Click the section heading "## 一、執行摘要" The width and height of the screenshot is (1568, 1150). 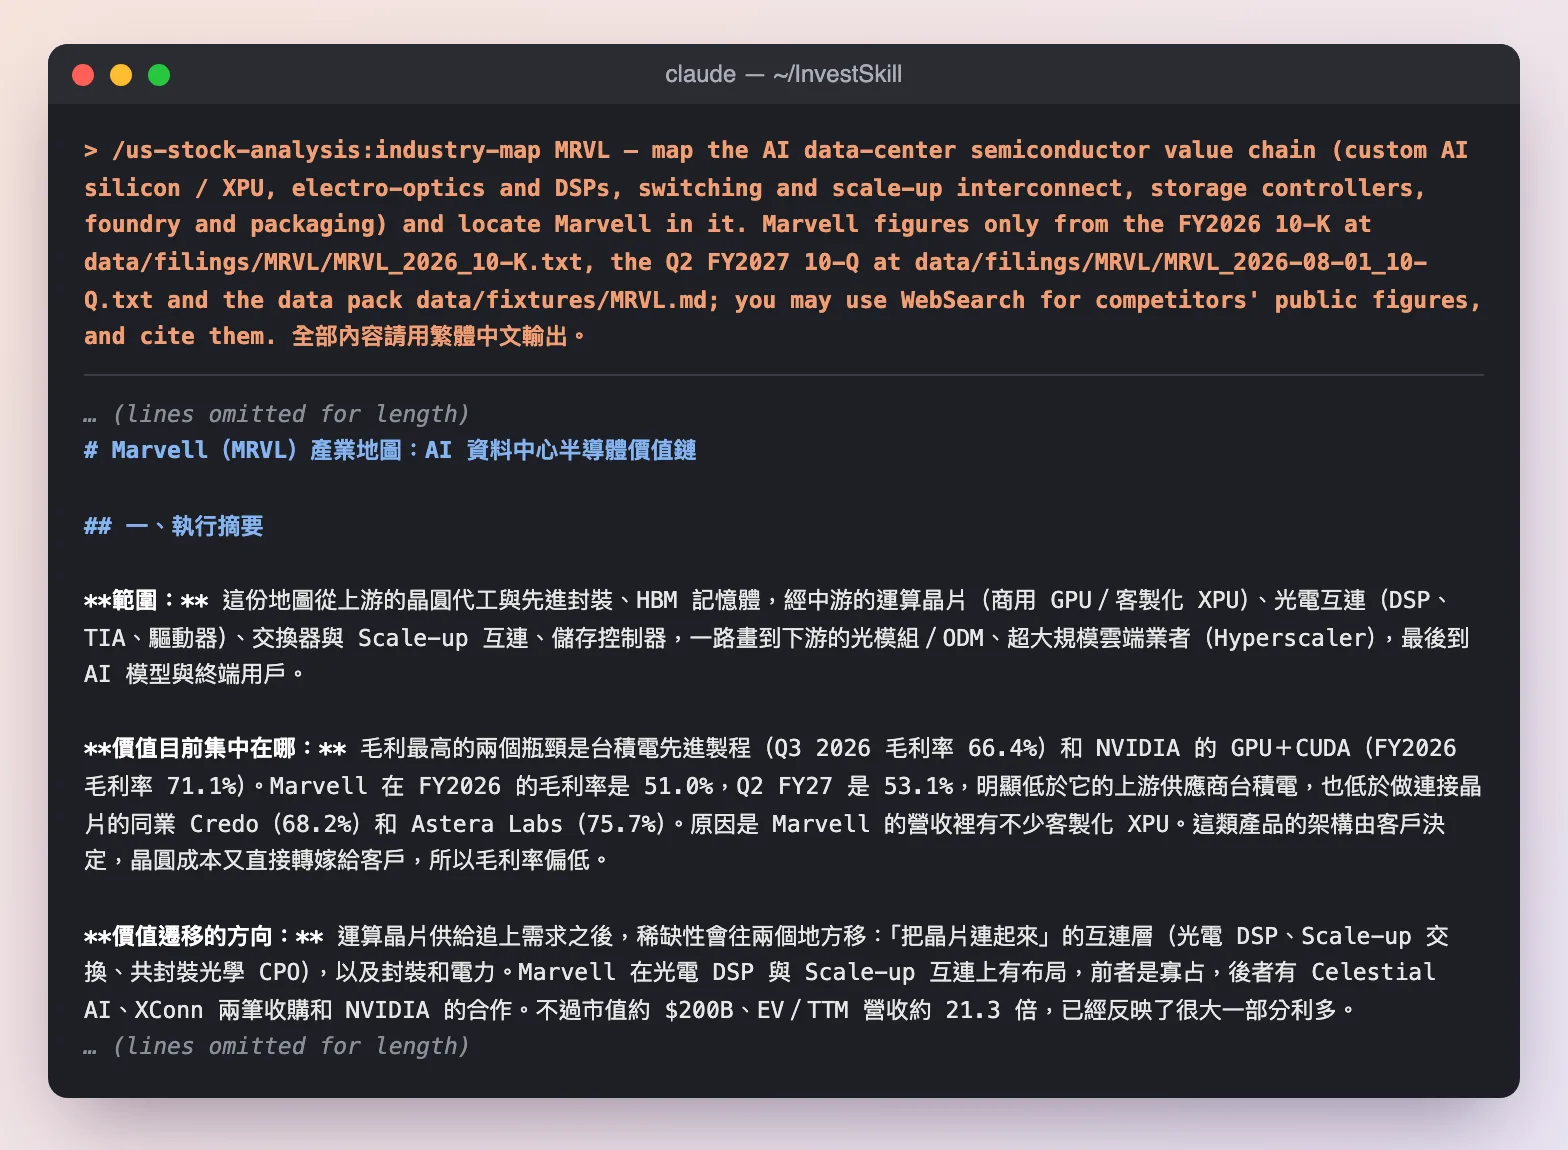coord(174,526)
